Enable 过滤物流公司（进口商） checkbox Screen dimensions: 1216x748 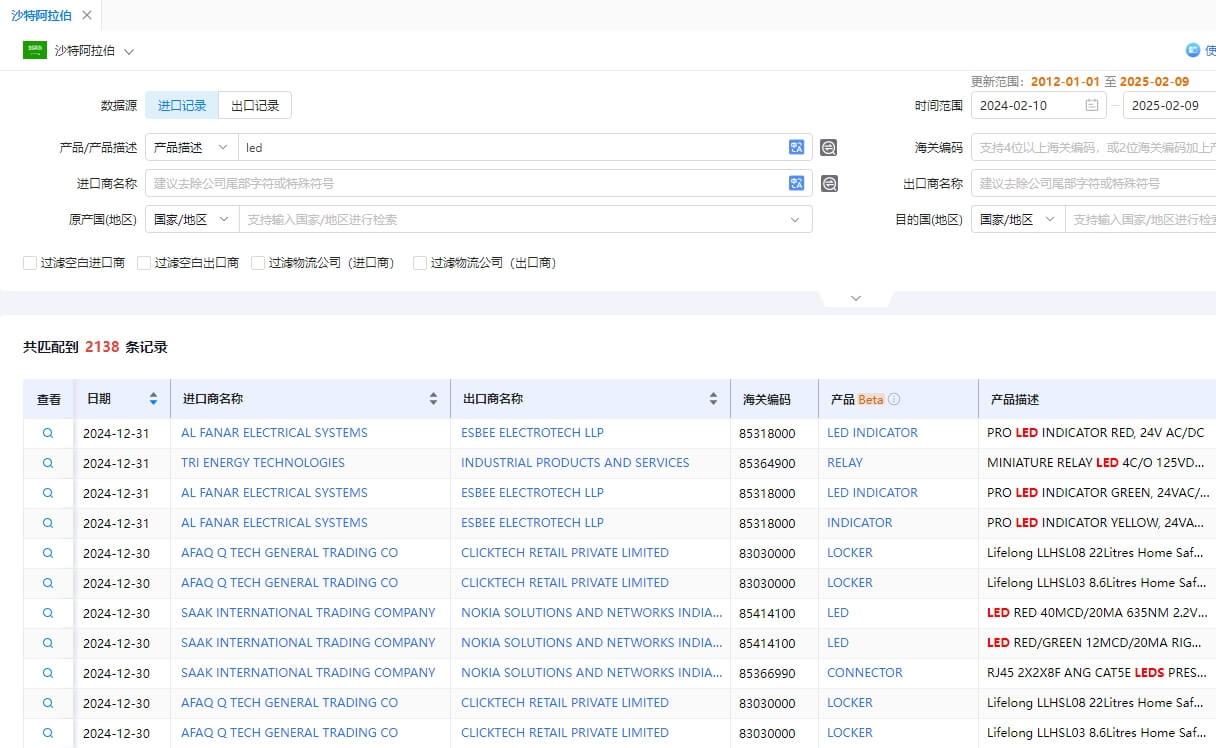pos(258,263)
